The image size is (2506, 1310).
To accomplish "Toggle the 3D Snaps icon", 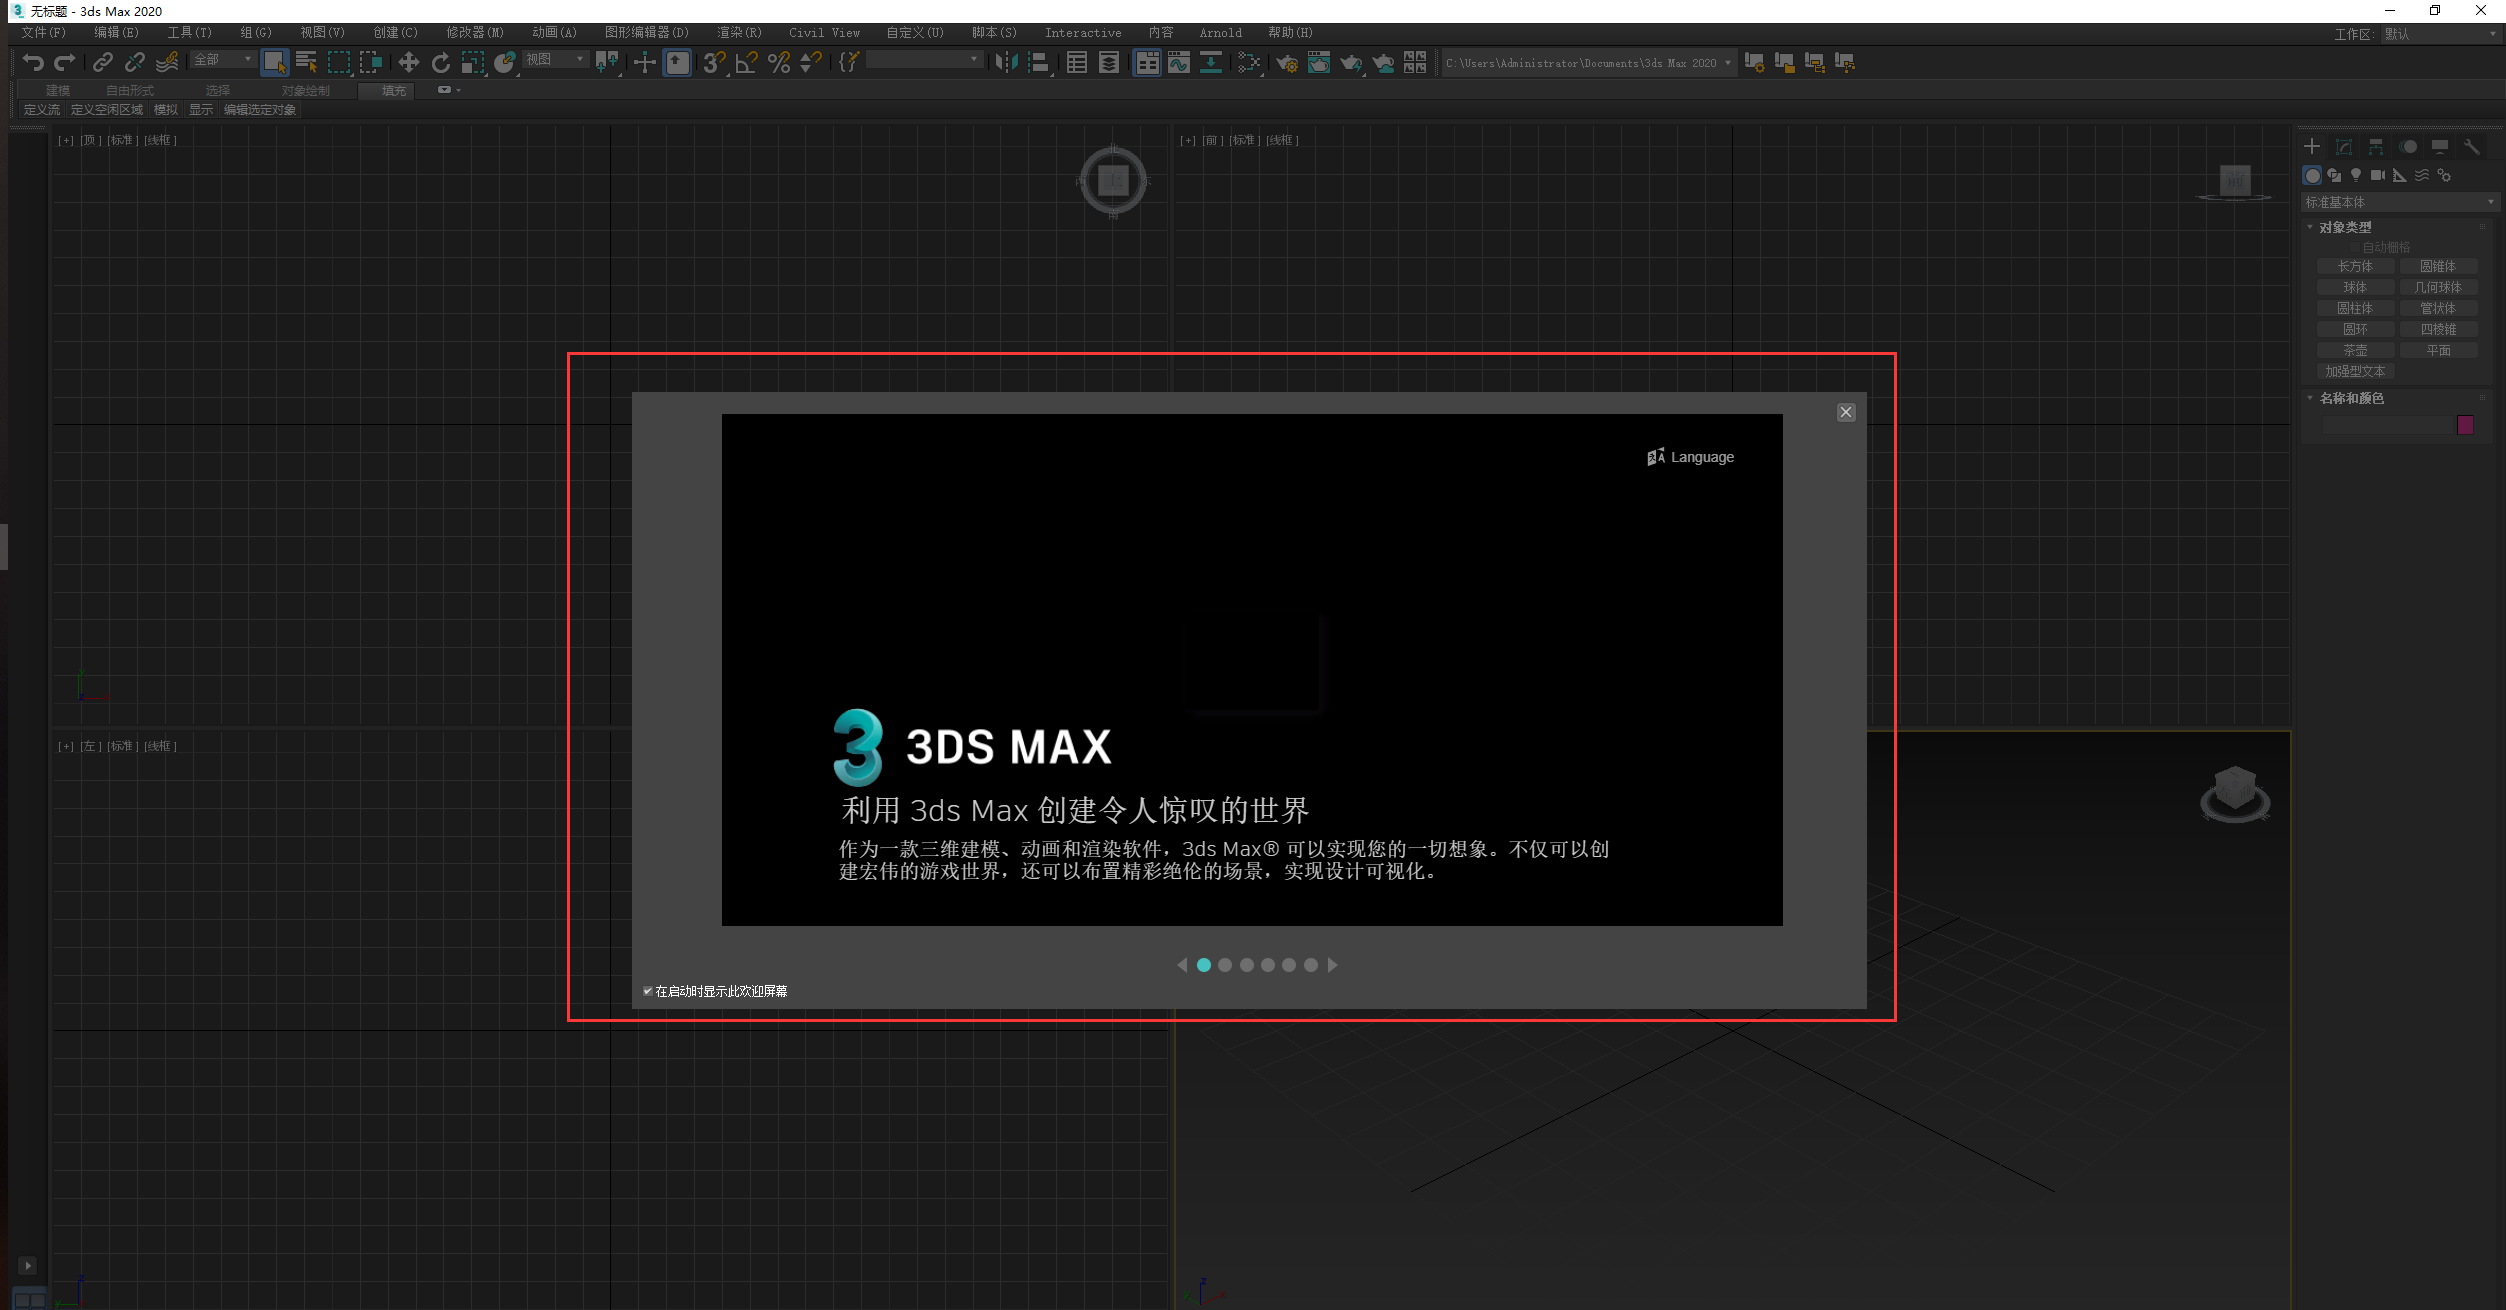I will point(714,62).
